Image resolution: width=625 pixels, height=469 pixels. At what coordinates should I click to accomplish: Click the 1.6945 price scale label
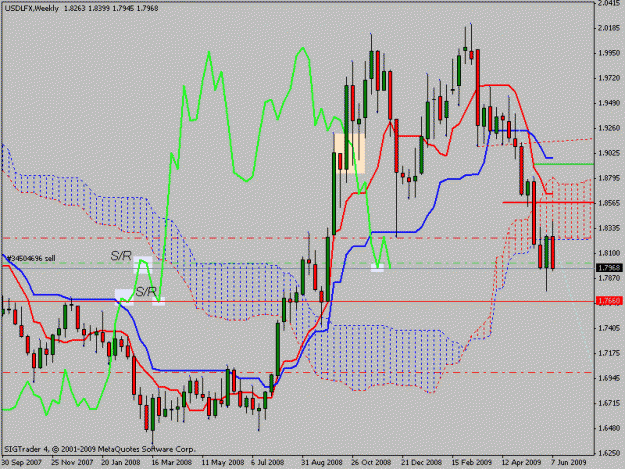(610, 379)
